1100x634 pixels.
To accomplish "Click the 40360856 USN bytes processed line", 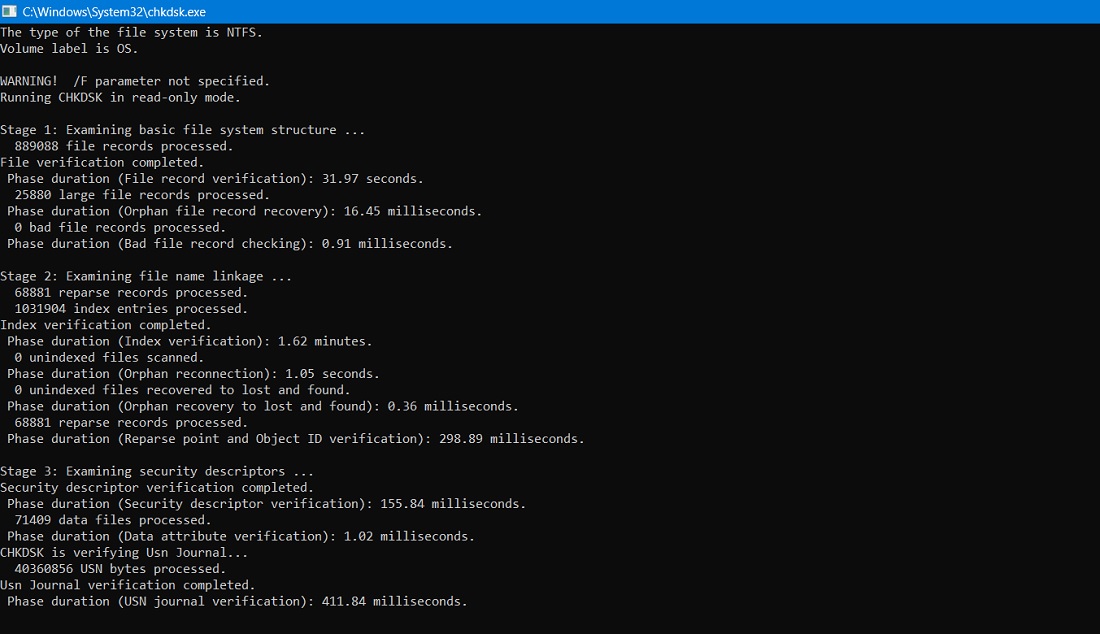I will click(x=120, y=568).
